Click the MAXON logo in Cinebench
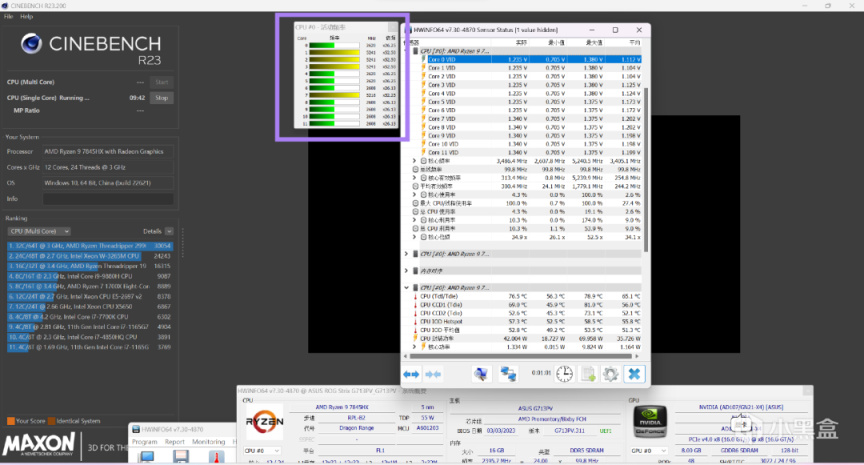 (39, 444)
